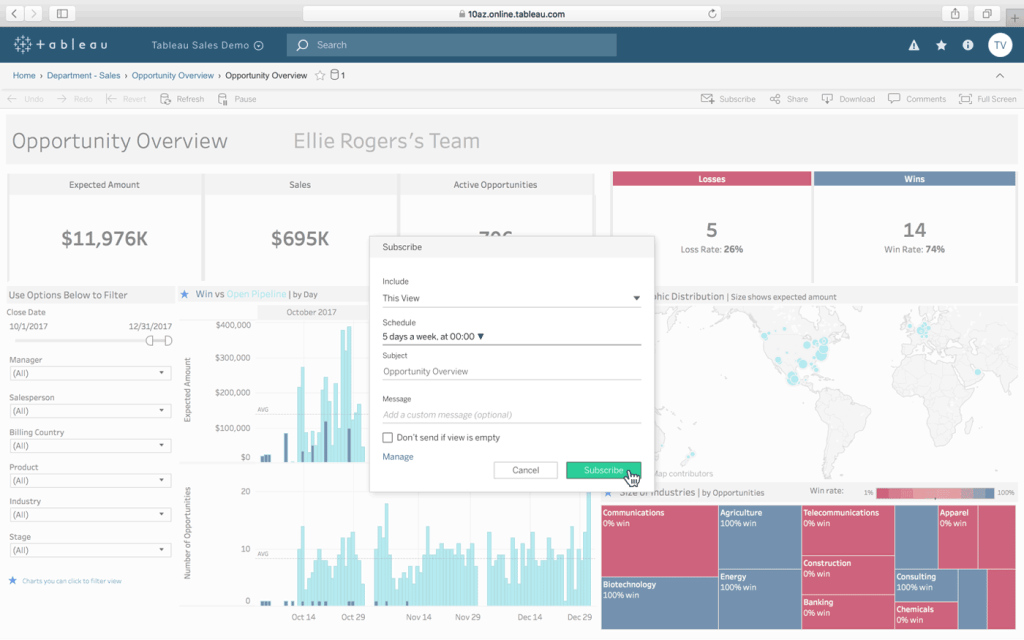Screen dimensions: 1024x640
Task: Pause data updates in toolbar
Action: (x=238, y=99)
